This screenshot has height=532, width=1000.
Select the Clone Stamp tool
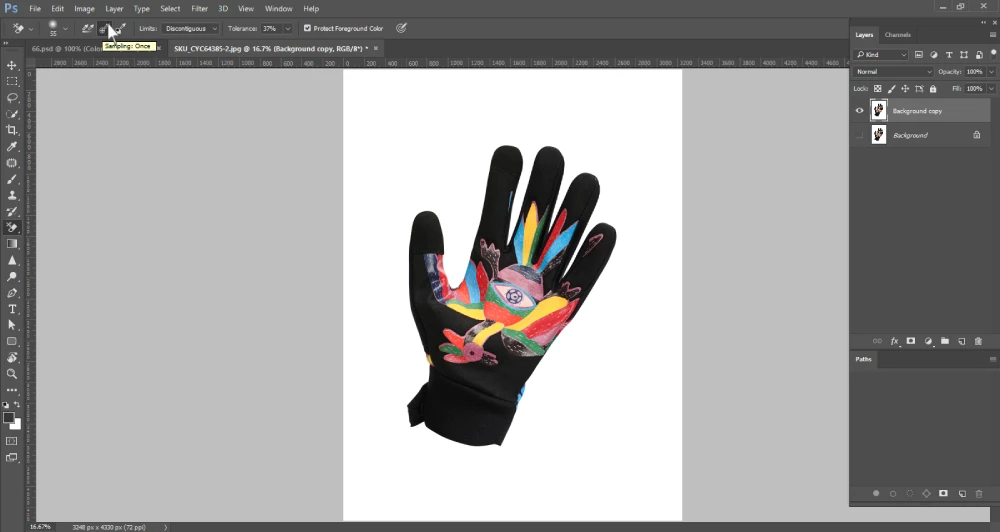tap(11, 195)
